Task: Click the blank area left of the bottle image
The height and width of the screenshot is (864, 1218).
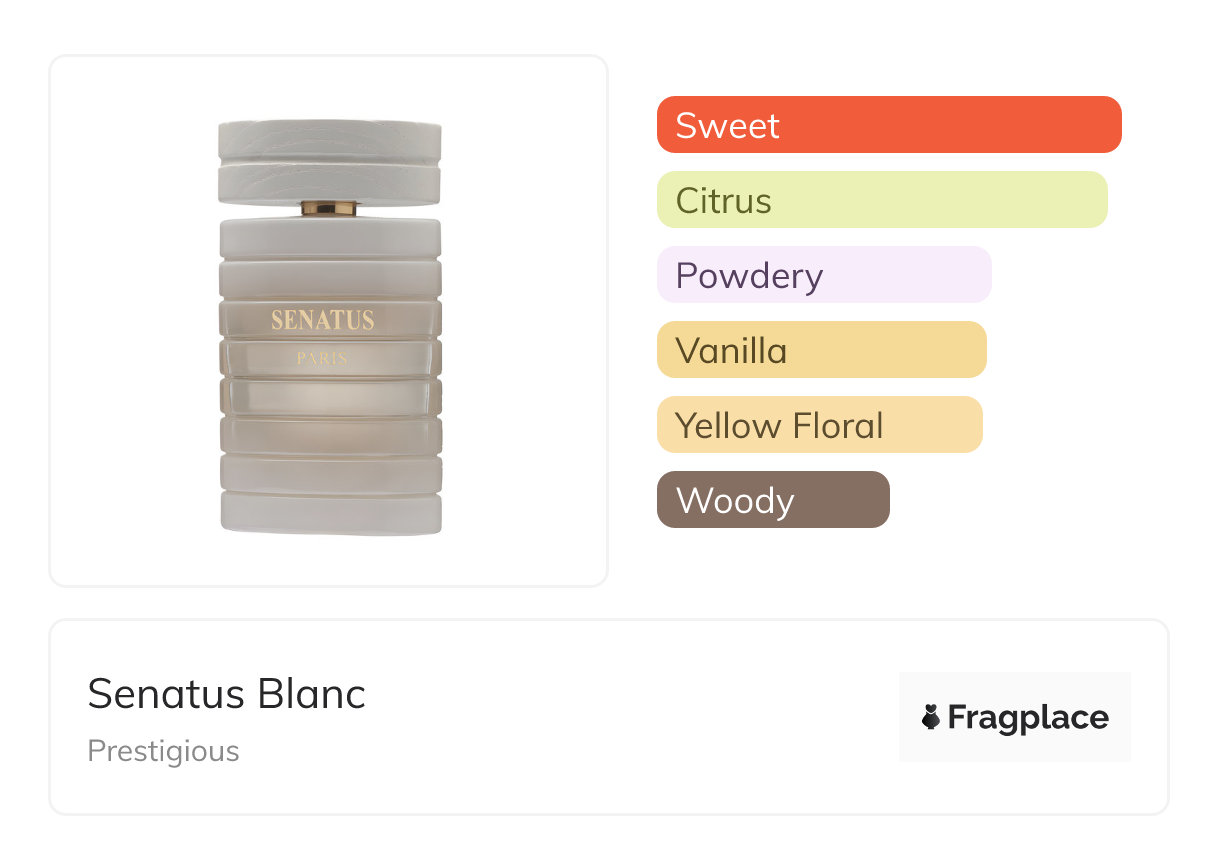Action: click(130, 320)
